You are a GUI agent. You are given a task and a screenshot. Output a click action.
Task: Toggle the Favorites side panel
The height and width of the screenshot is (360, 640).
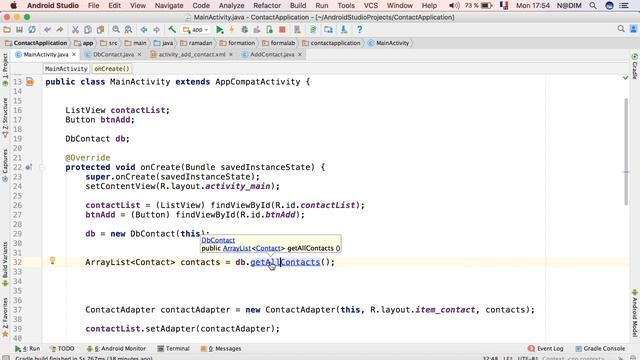click(5, 318)
